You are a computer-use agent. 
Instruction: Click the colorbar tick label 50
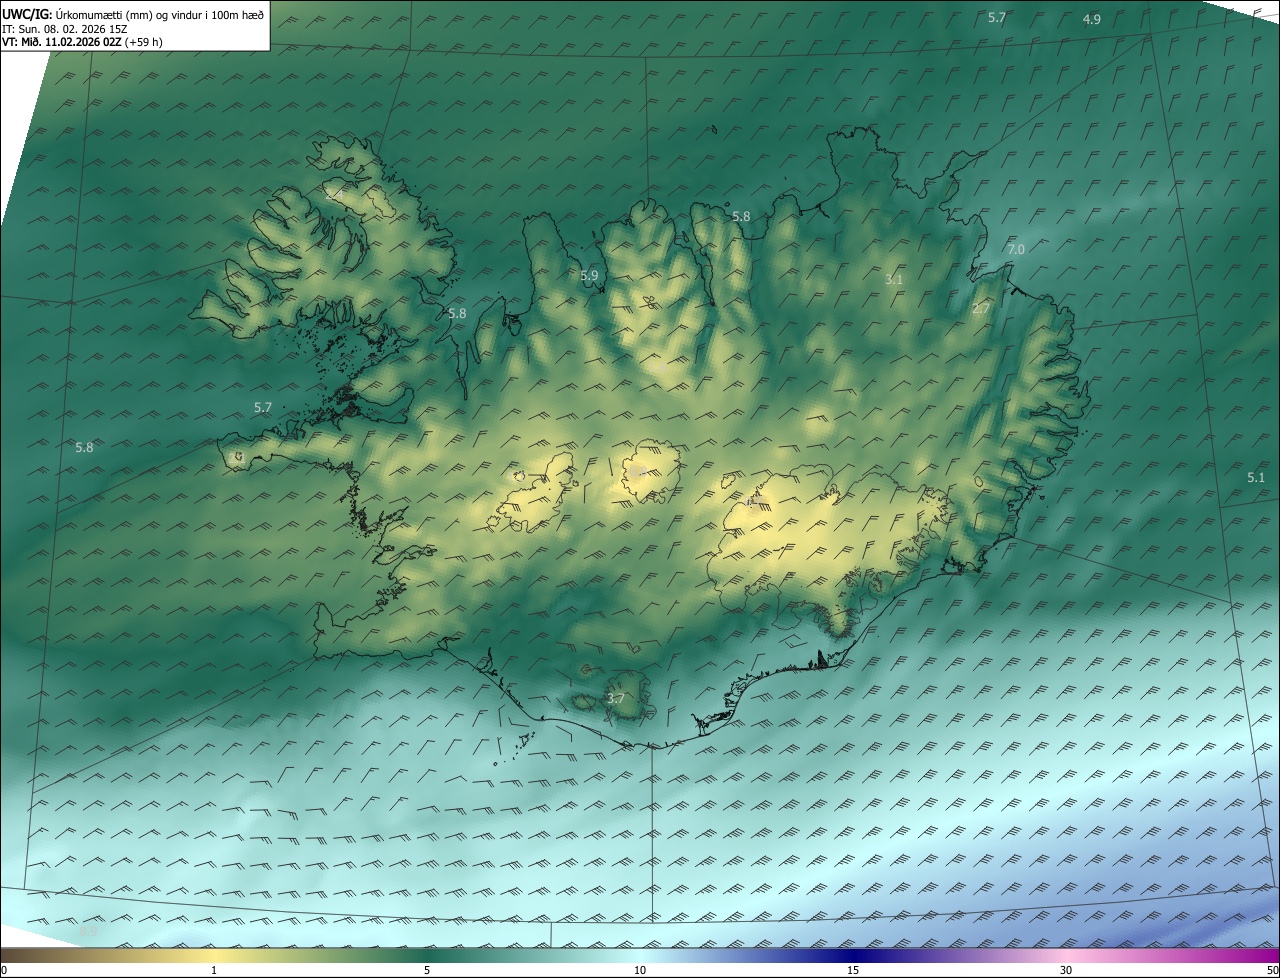[1272, 970]
